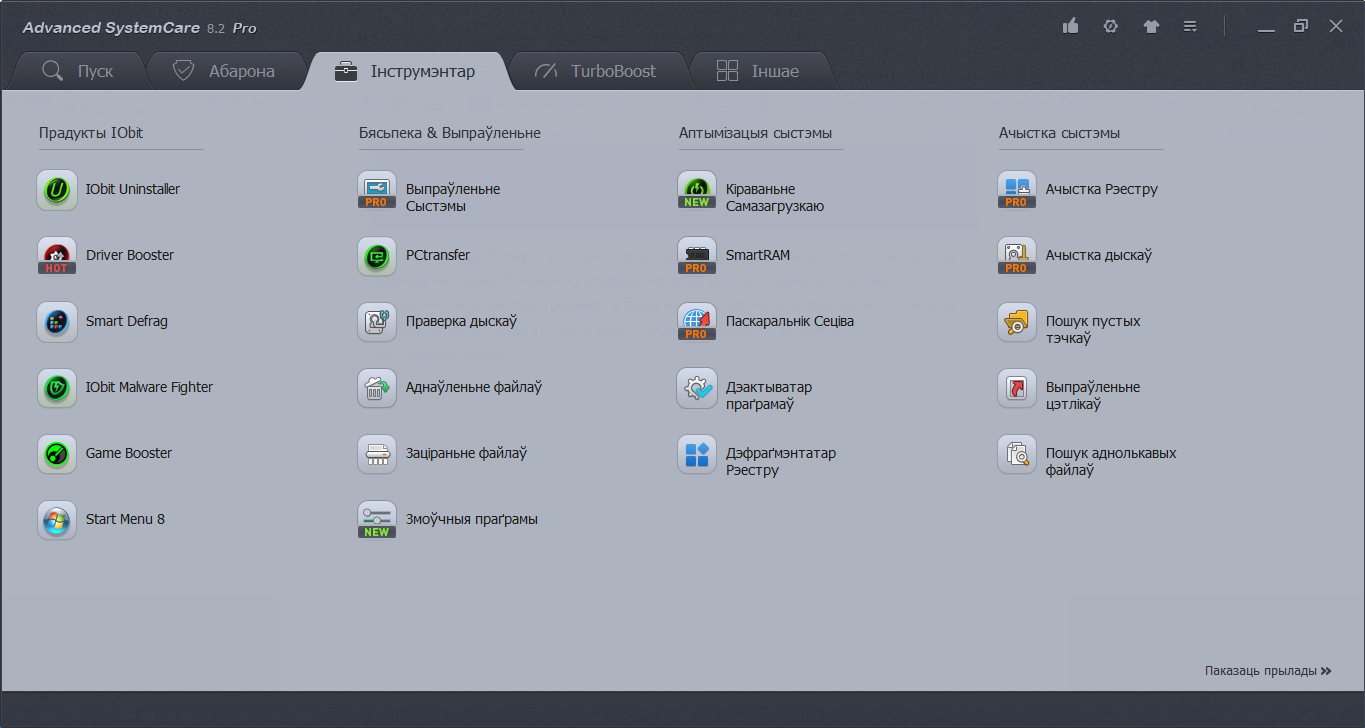Click the Start Menu 8 label
Image resolution: width=1365 pixels, height=728 pixels.
(125, 519)
